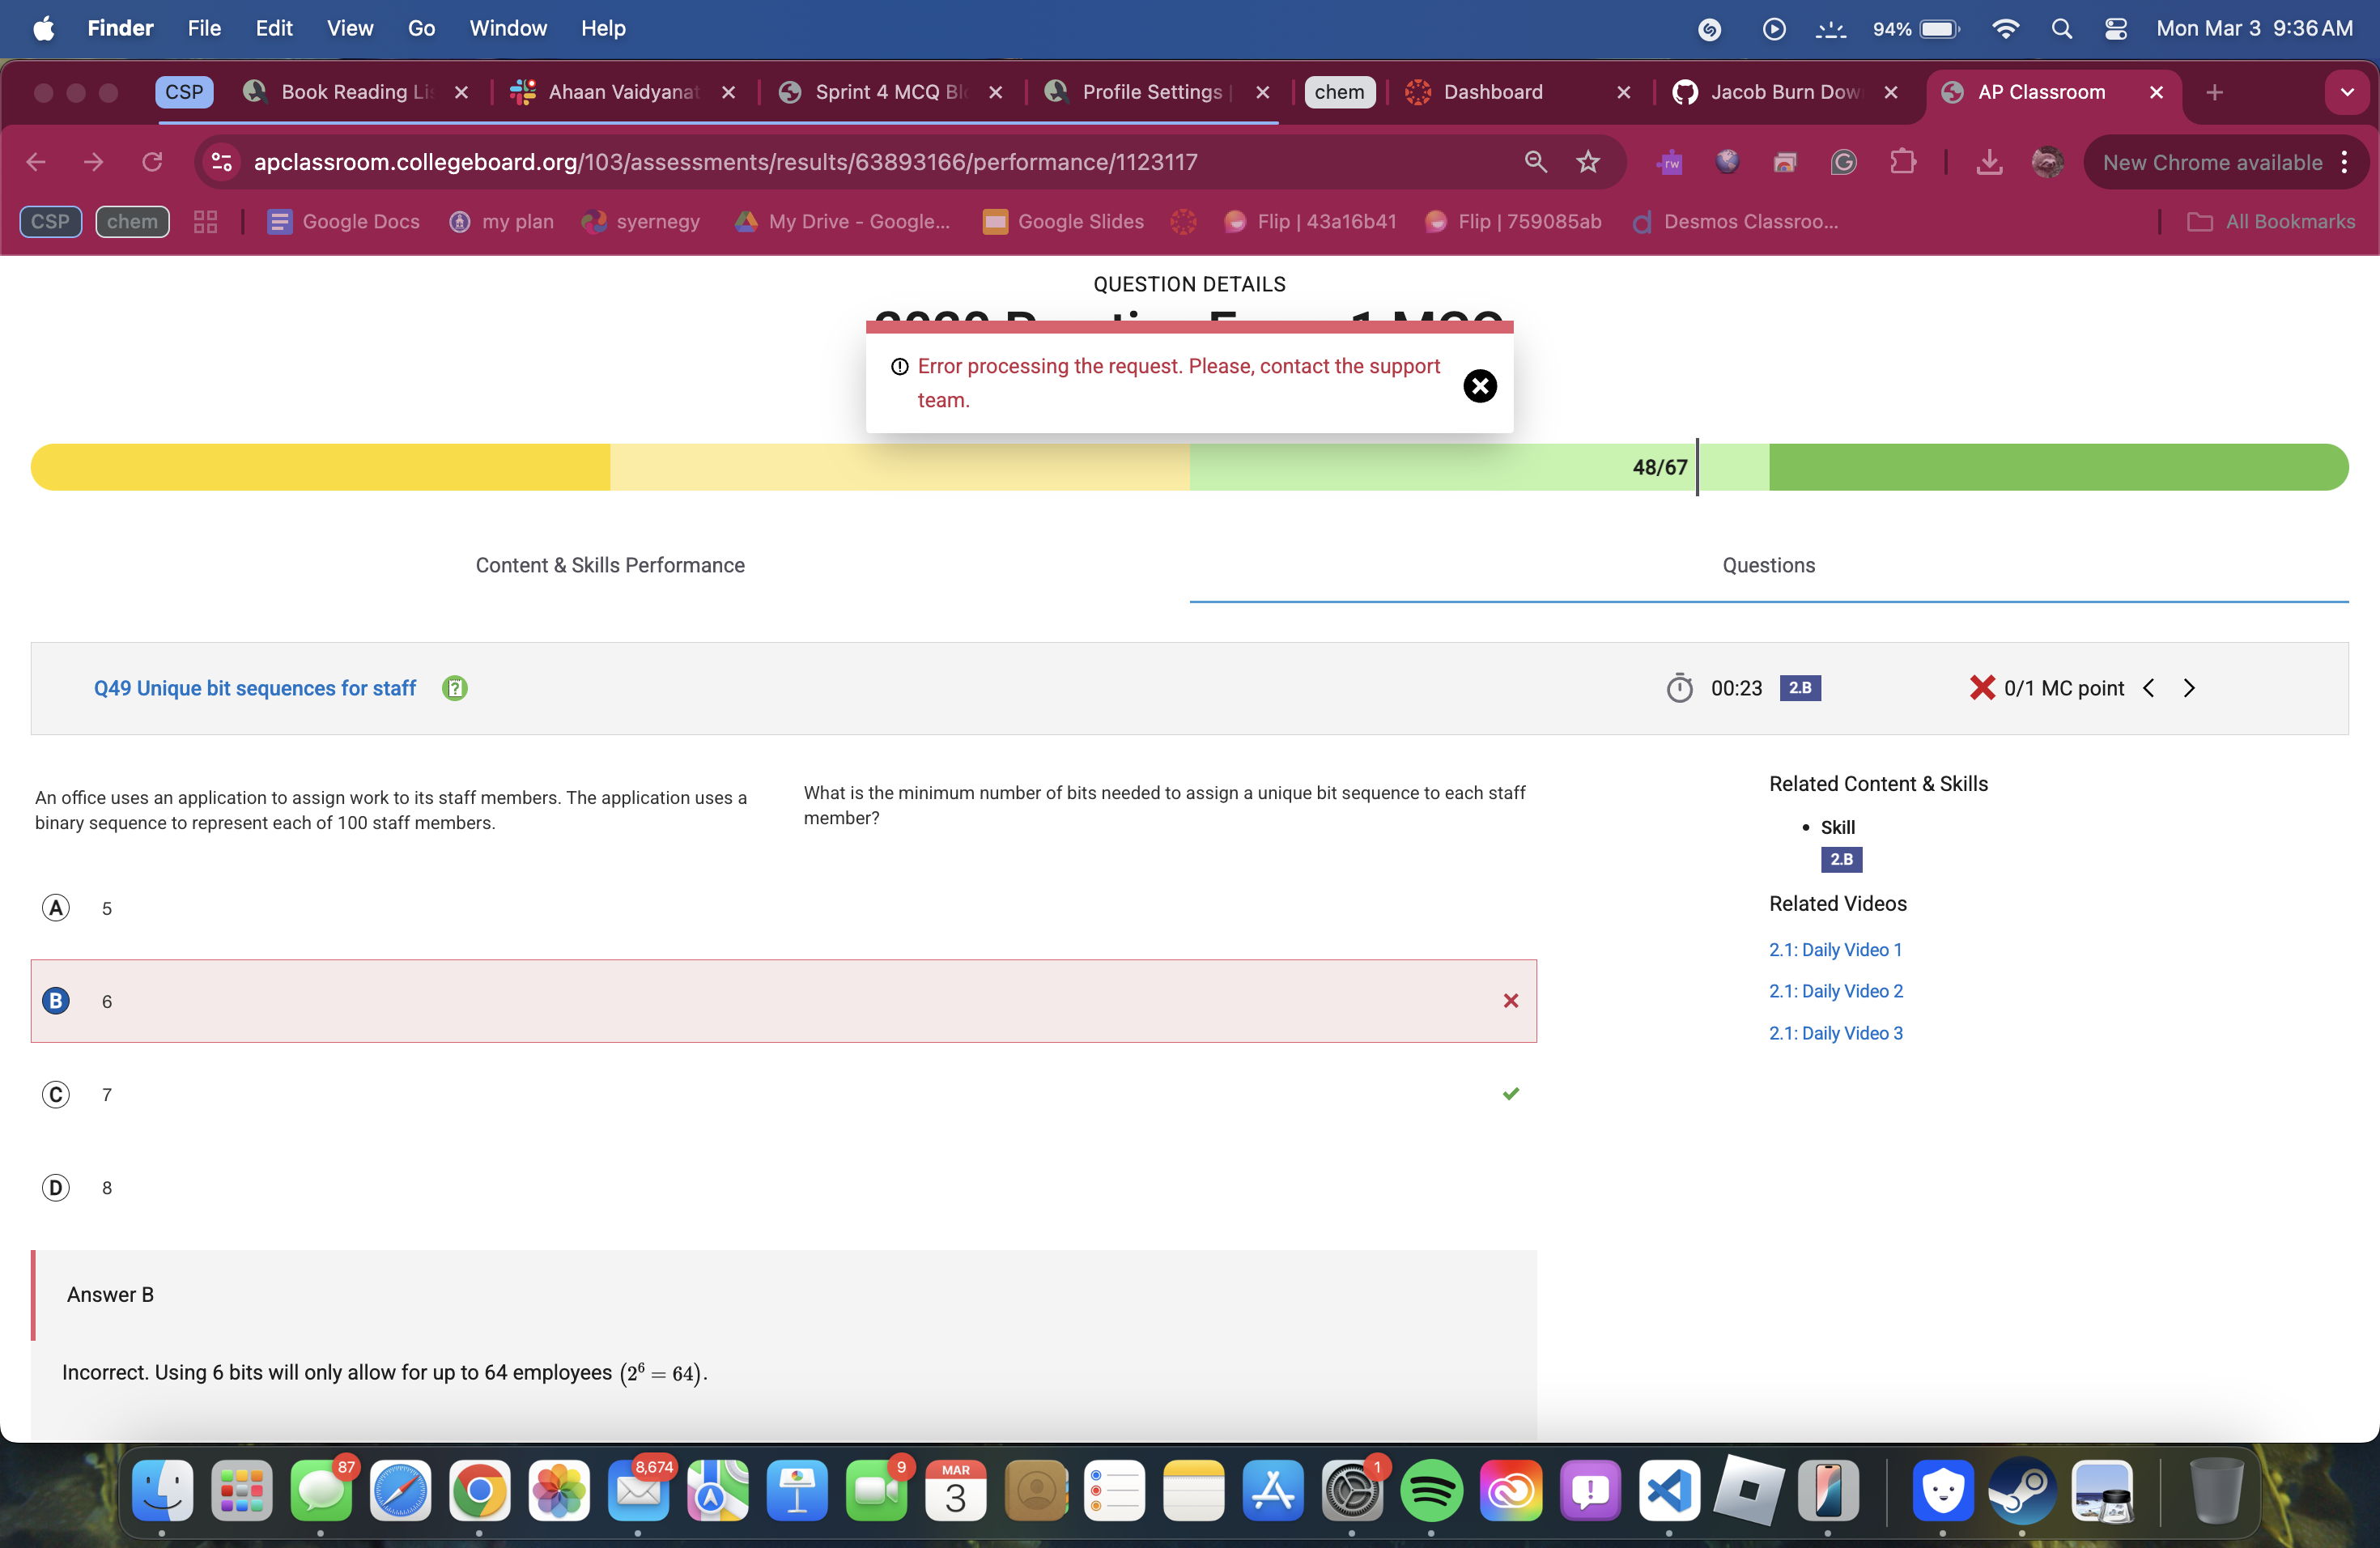Click the Chrome downloads icon
The height and width of the screenshot is (1548, 2380).
pos(1989,162)
